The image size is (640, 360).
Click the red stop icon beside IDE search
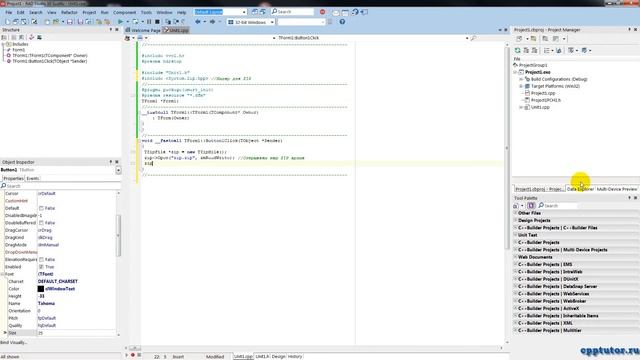click(322, 12)
